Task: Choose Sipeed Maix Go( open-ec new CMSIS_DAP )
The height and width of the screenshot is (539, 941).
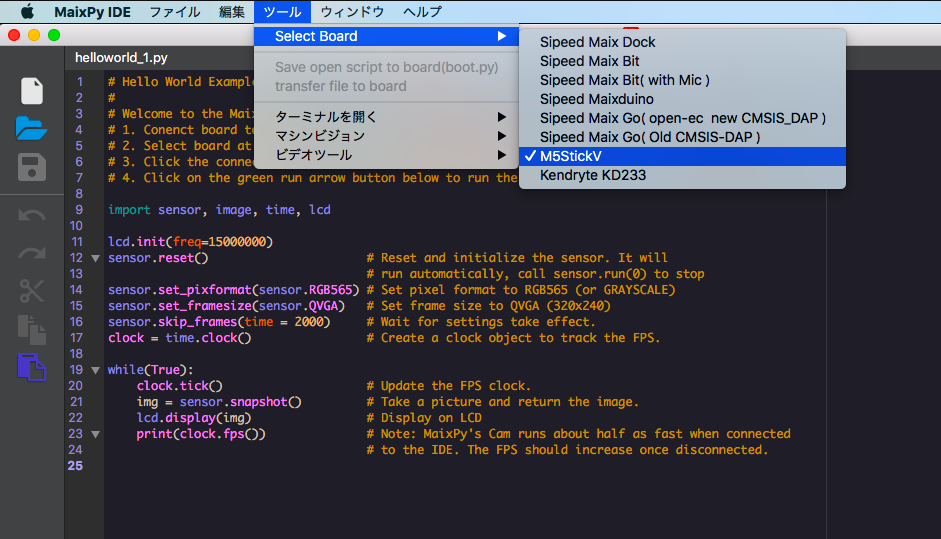Action: point(682,118)
